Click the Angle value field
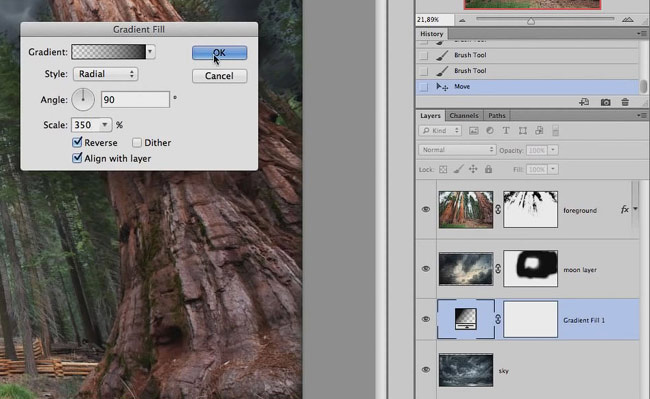Screen dimensions: 650x399 tap(135, 99)
